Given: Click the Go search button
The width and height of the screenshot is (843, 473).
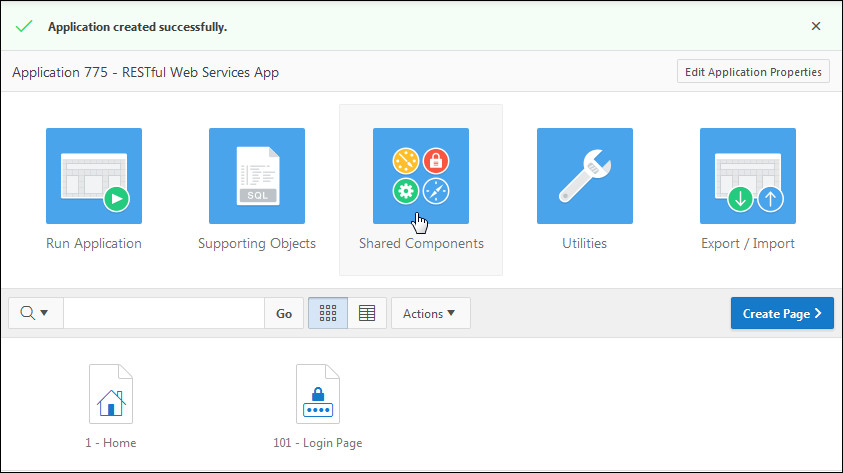Looking at the screenshot, I should [x=284, y=313].
